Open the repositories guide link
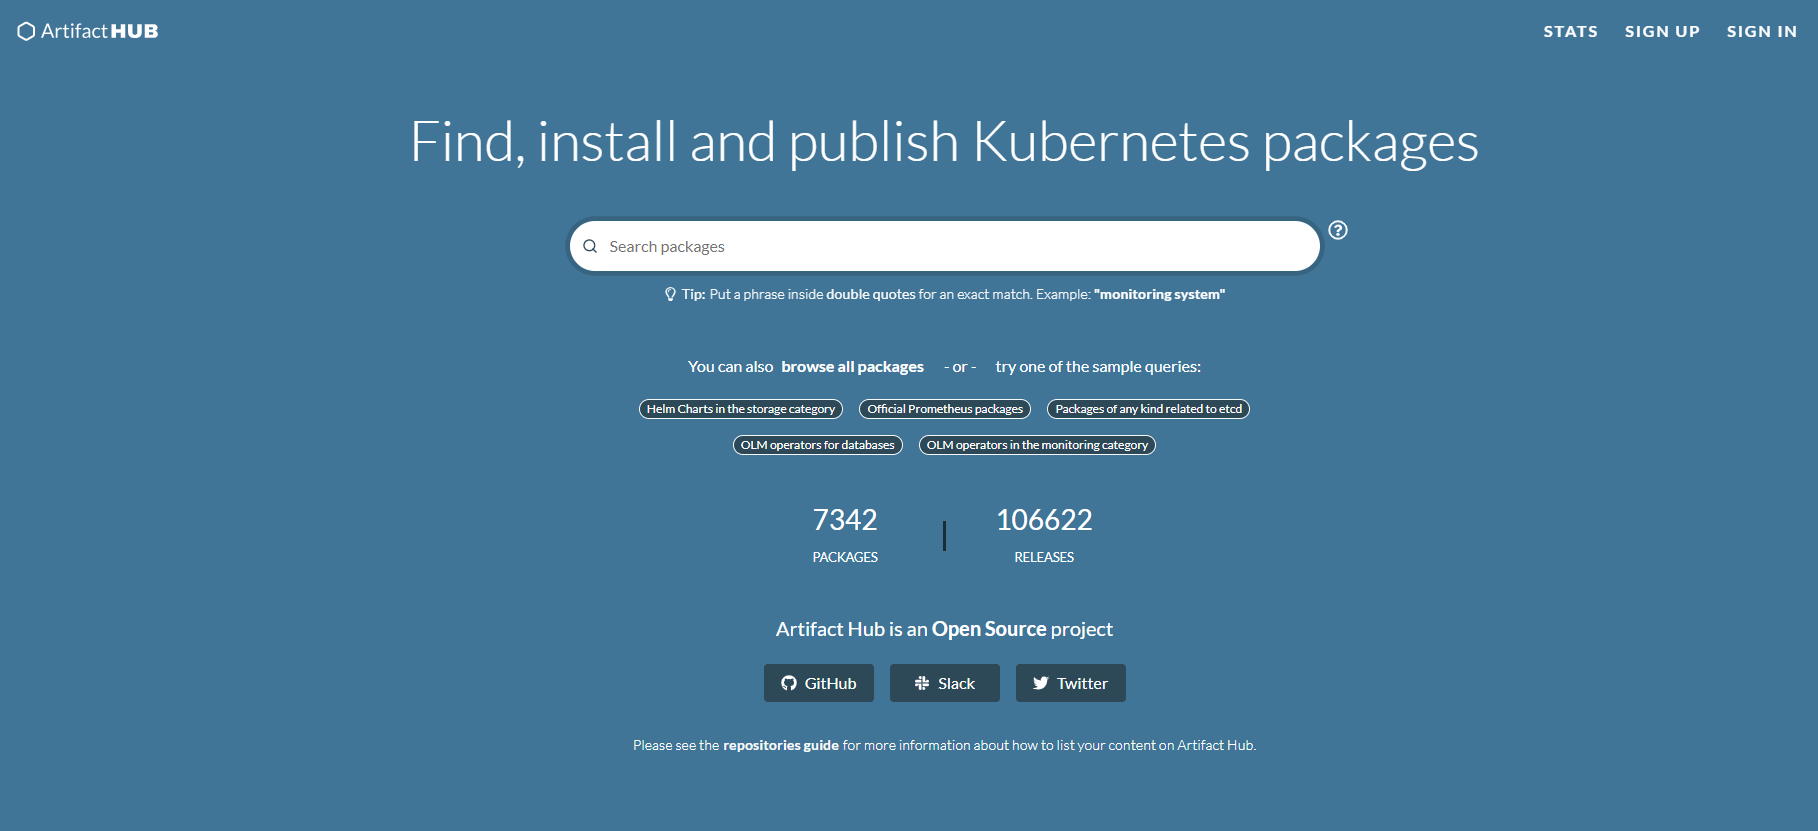 pos(780,745)
